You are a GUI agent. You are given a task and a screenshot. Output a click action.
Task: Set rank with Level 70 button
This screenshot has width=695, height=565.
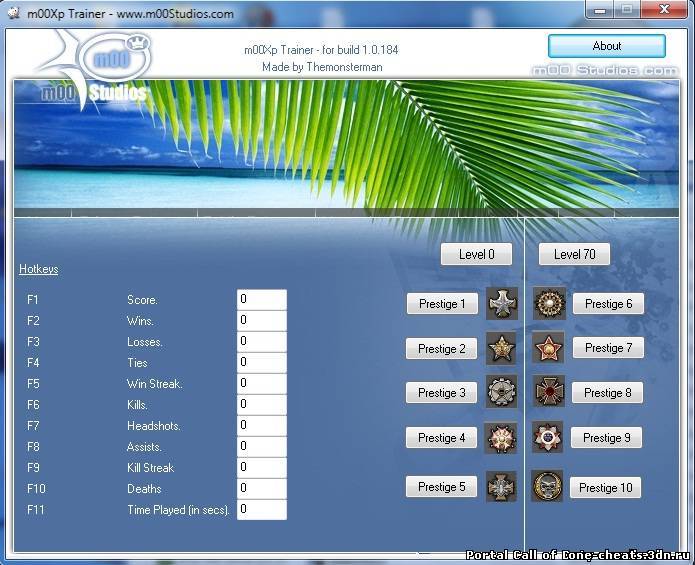tap(574, 254)
